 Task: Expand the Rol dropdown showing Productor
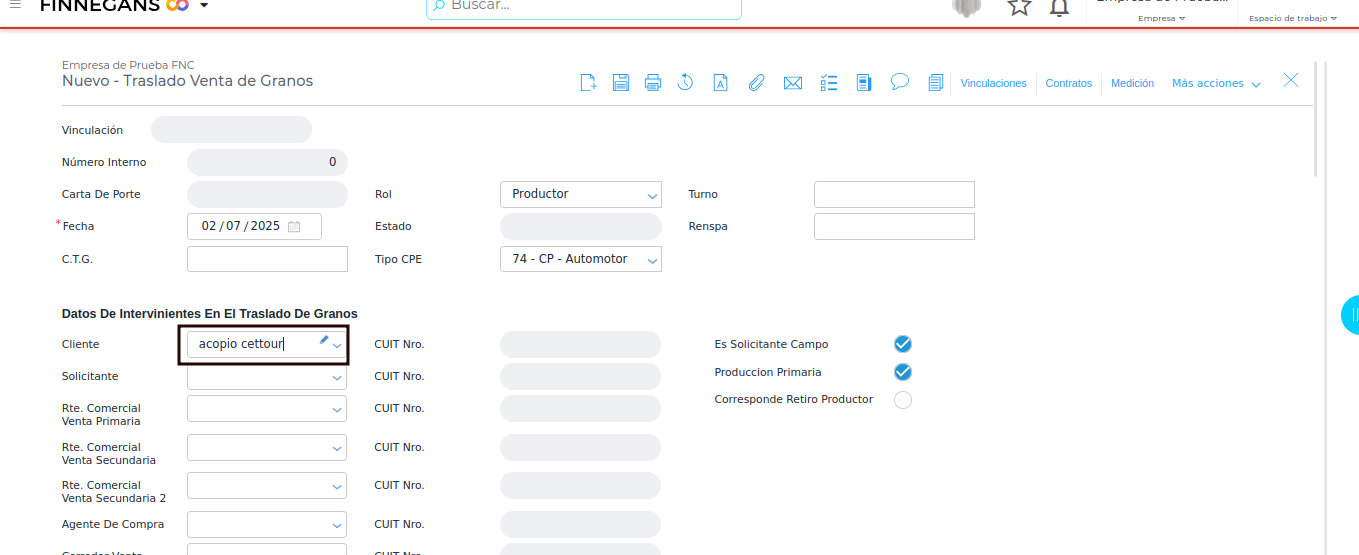[581, 195]
